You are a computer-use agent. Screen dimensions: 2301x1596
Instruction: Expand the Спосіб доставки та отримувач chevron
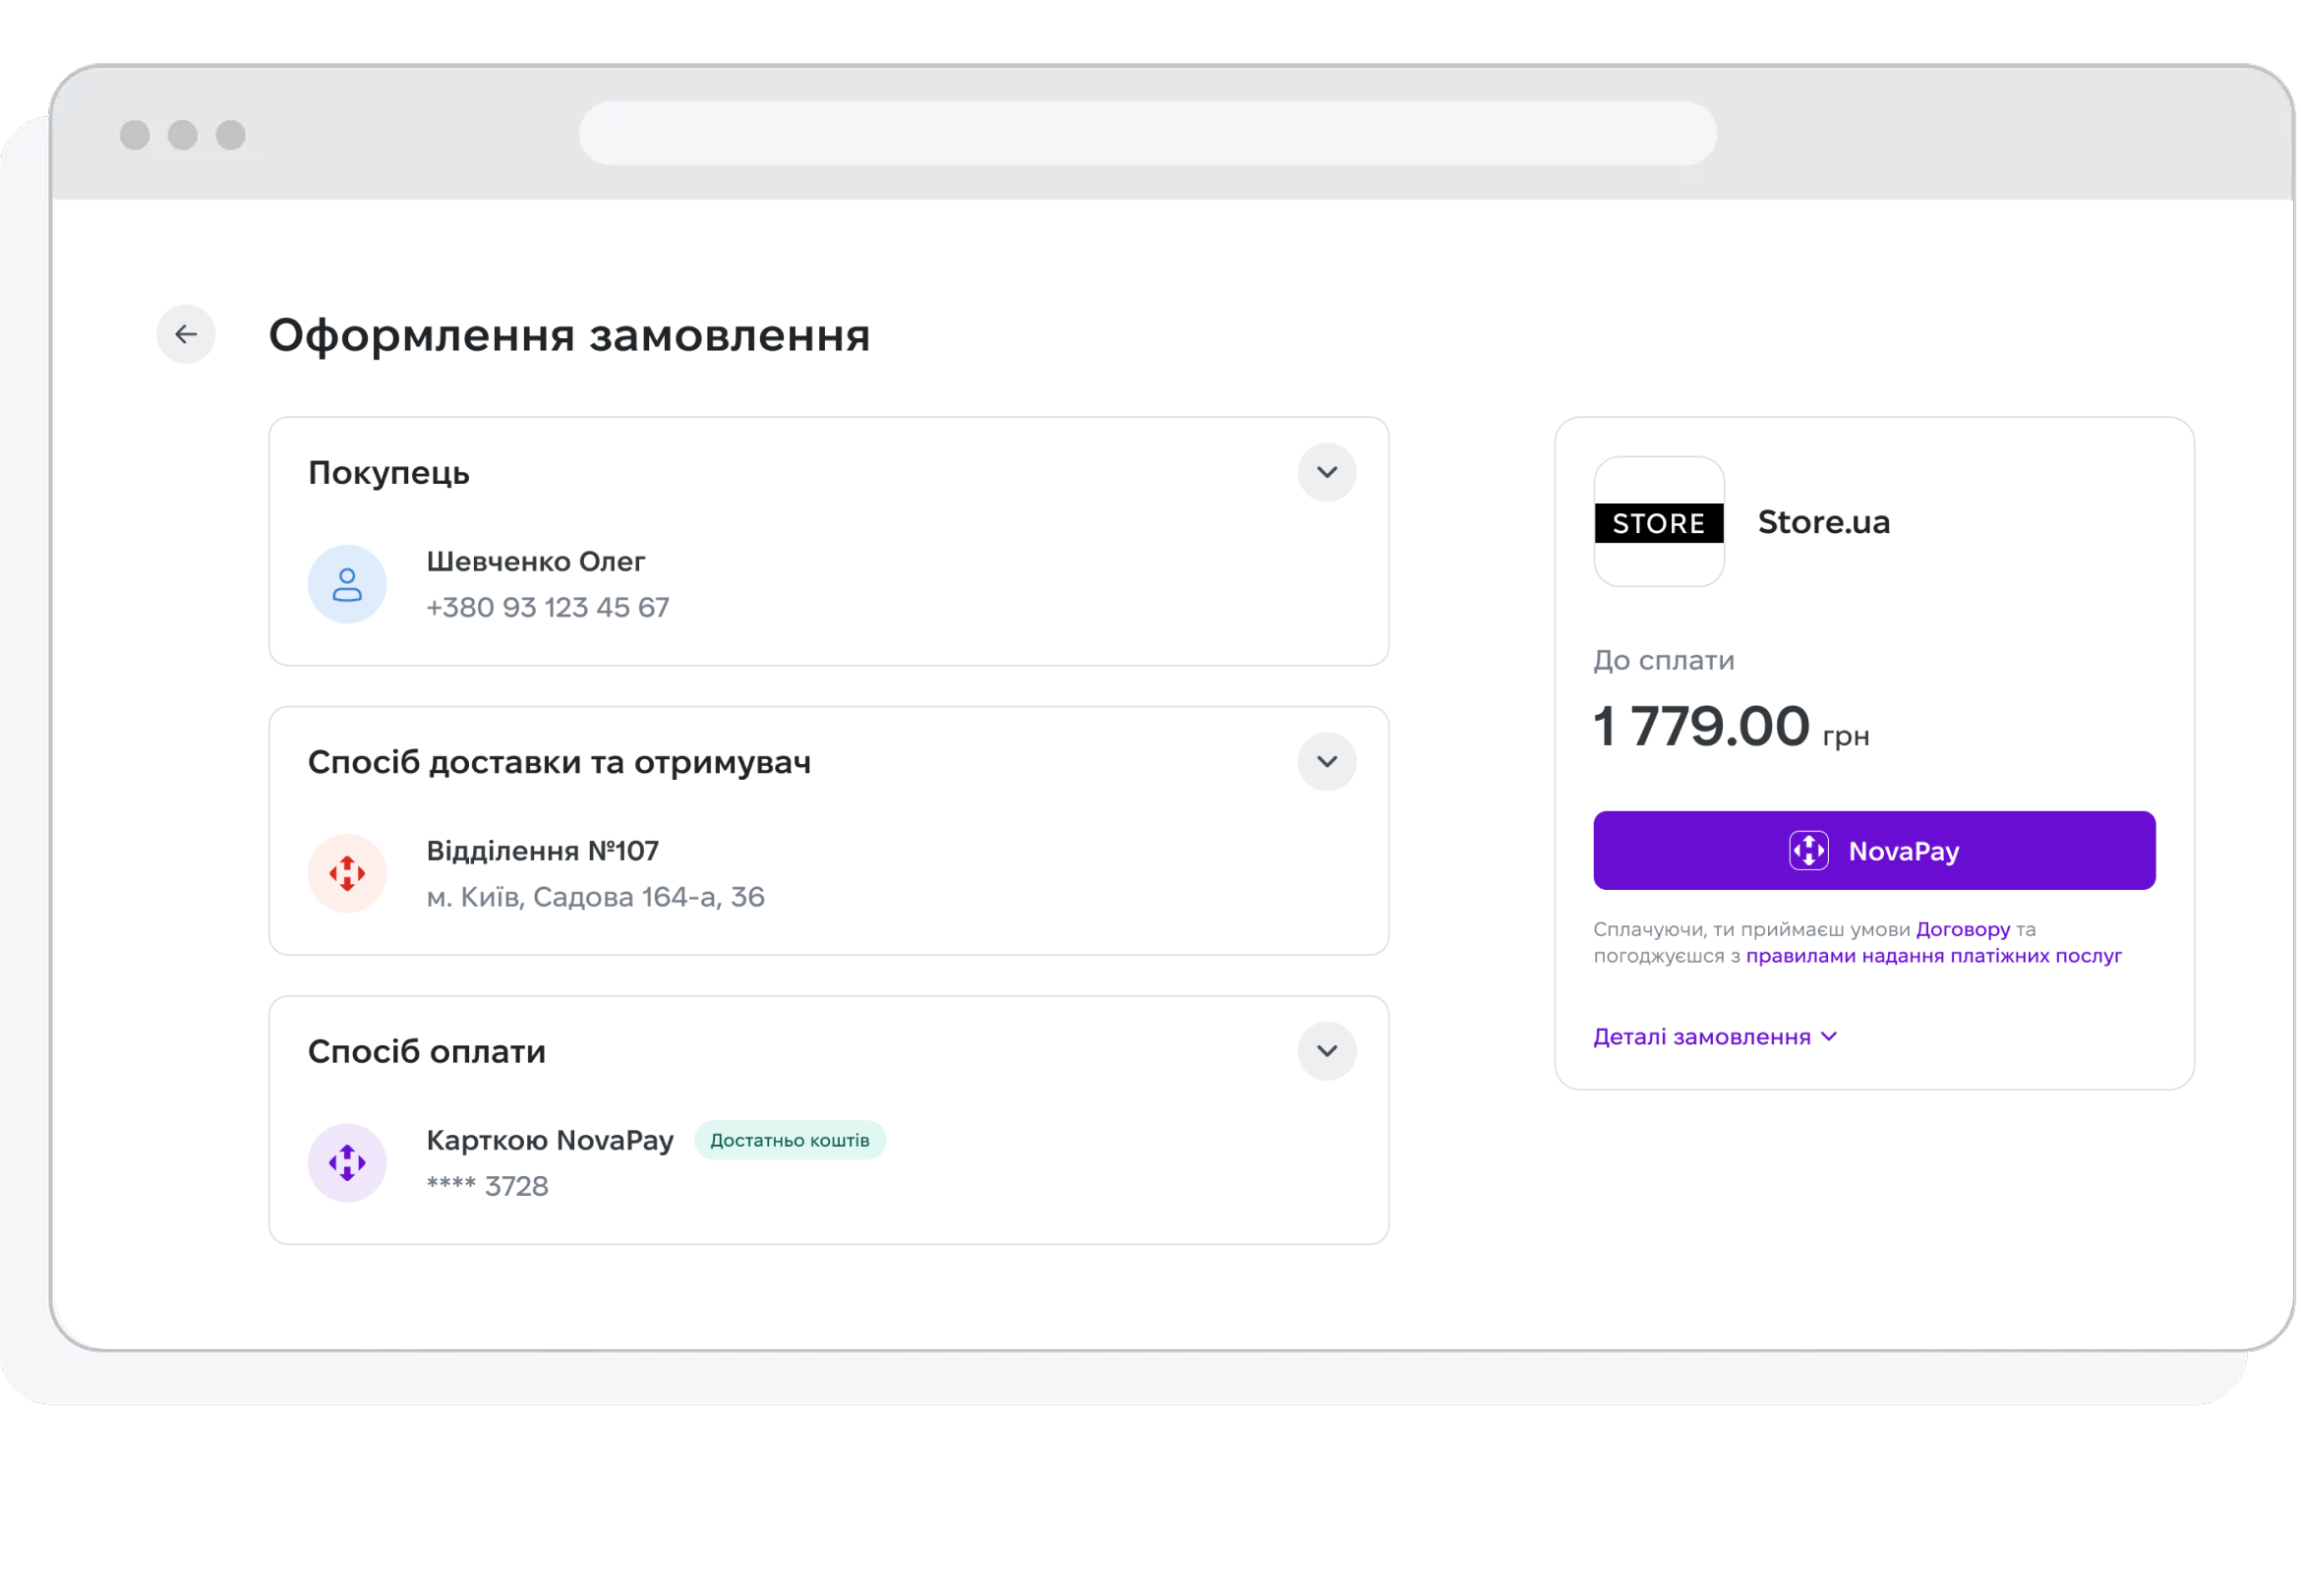coord(1326,762)
